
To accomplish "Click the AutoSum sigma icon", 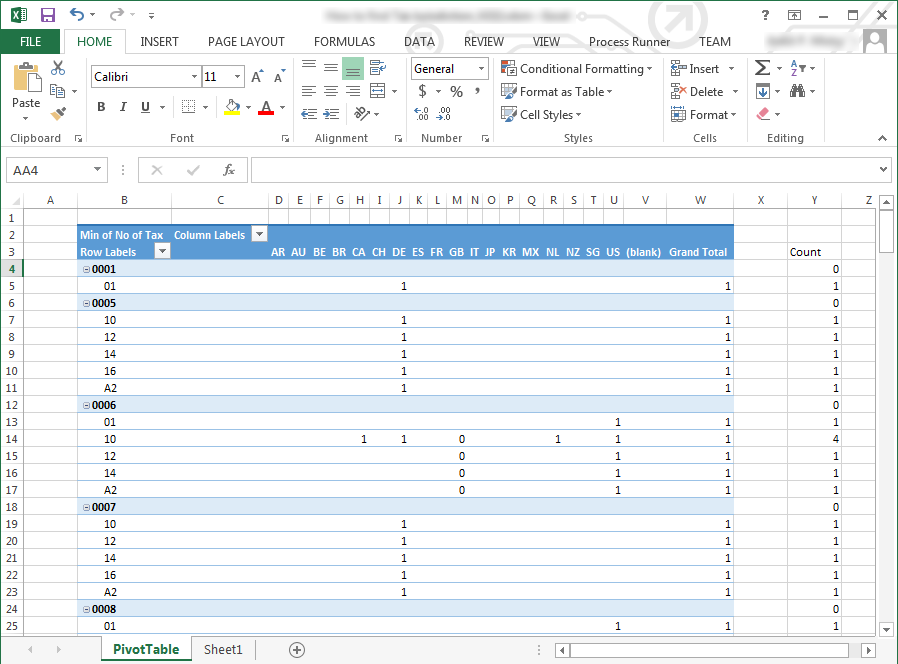I will click(762, 68).
